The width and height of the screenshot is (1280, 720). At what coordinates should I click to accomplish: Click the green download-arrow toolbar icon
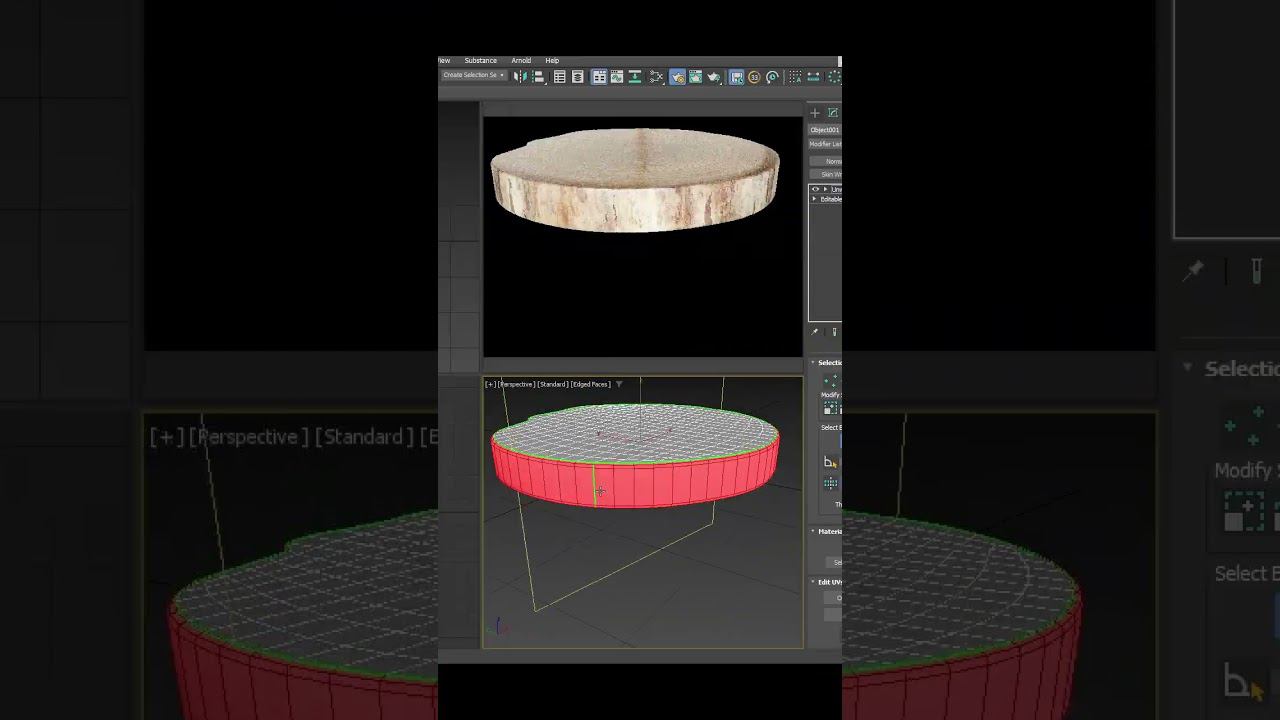635,77
